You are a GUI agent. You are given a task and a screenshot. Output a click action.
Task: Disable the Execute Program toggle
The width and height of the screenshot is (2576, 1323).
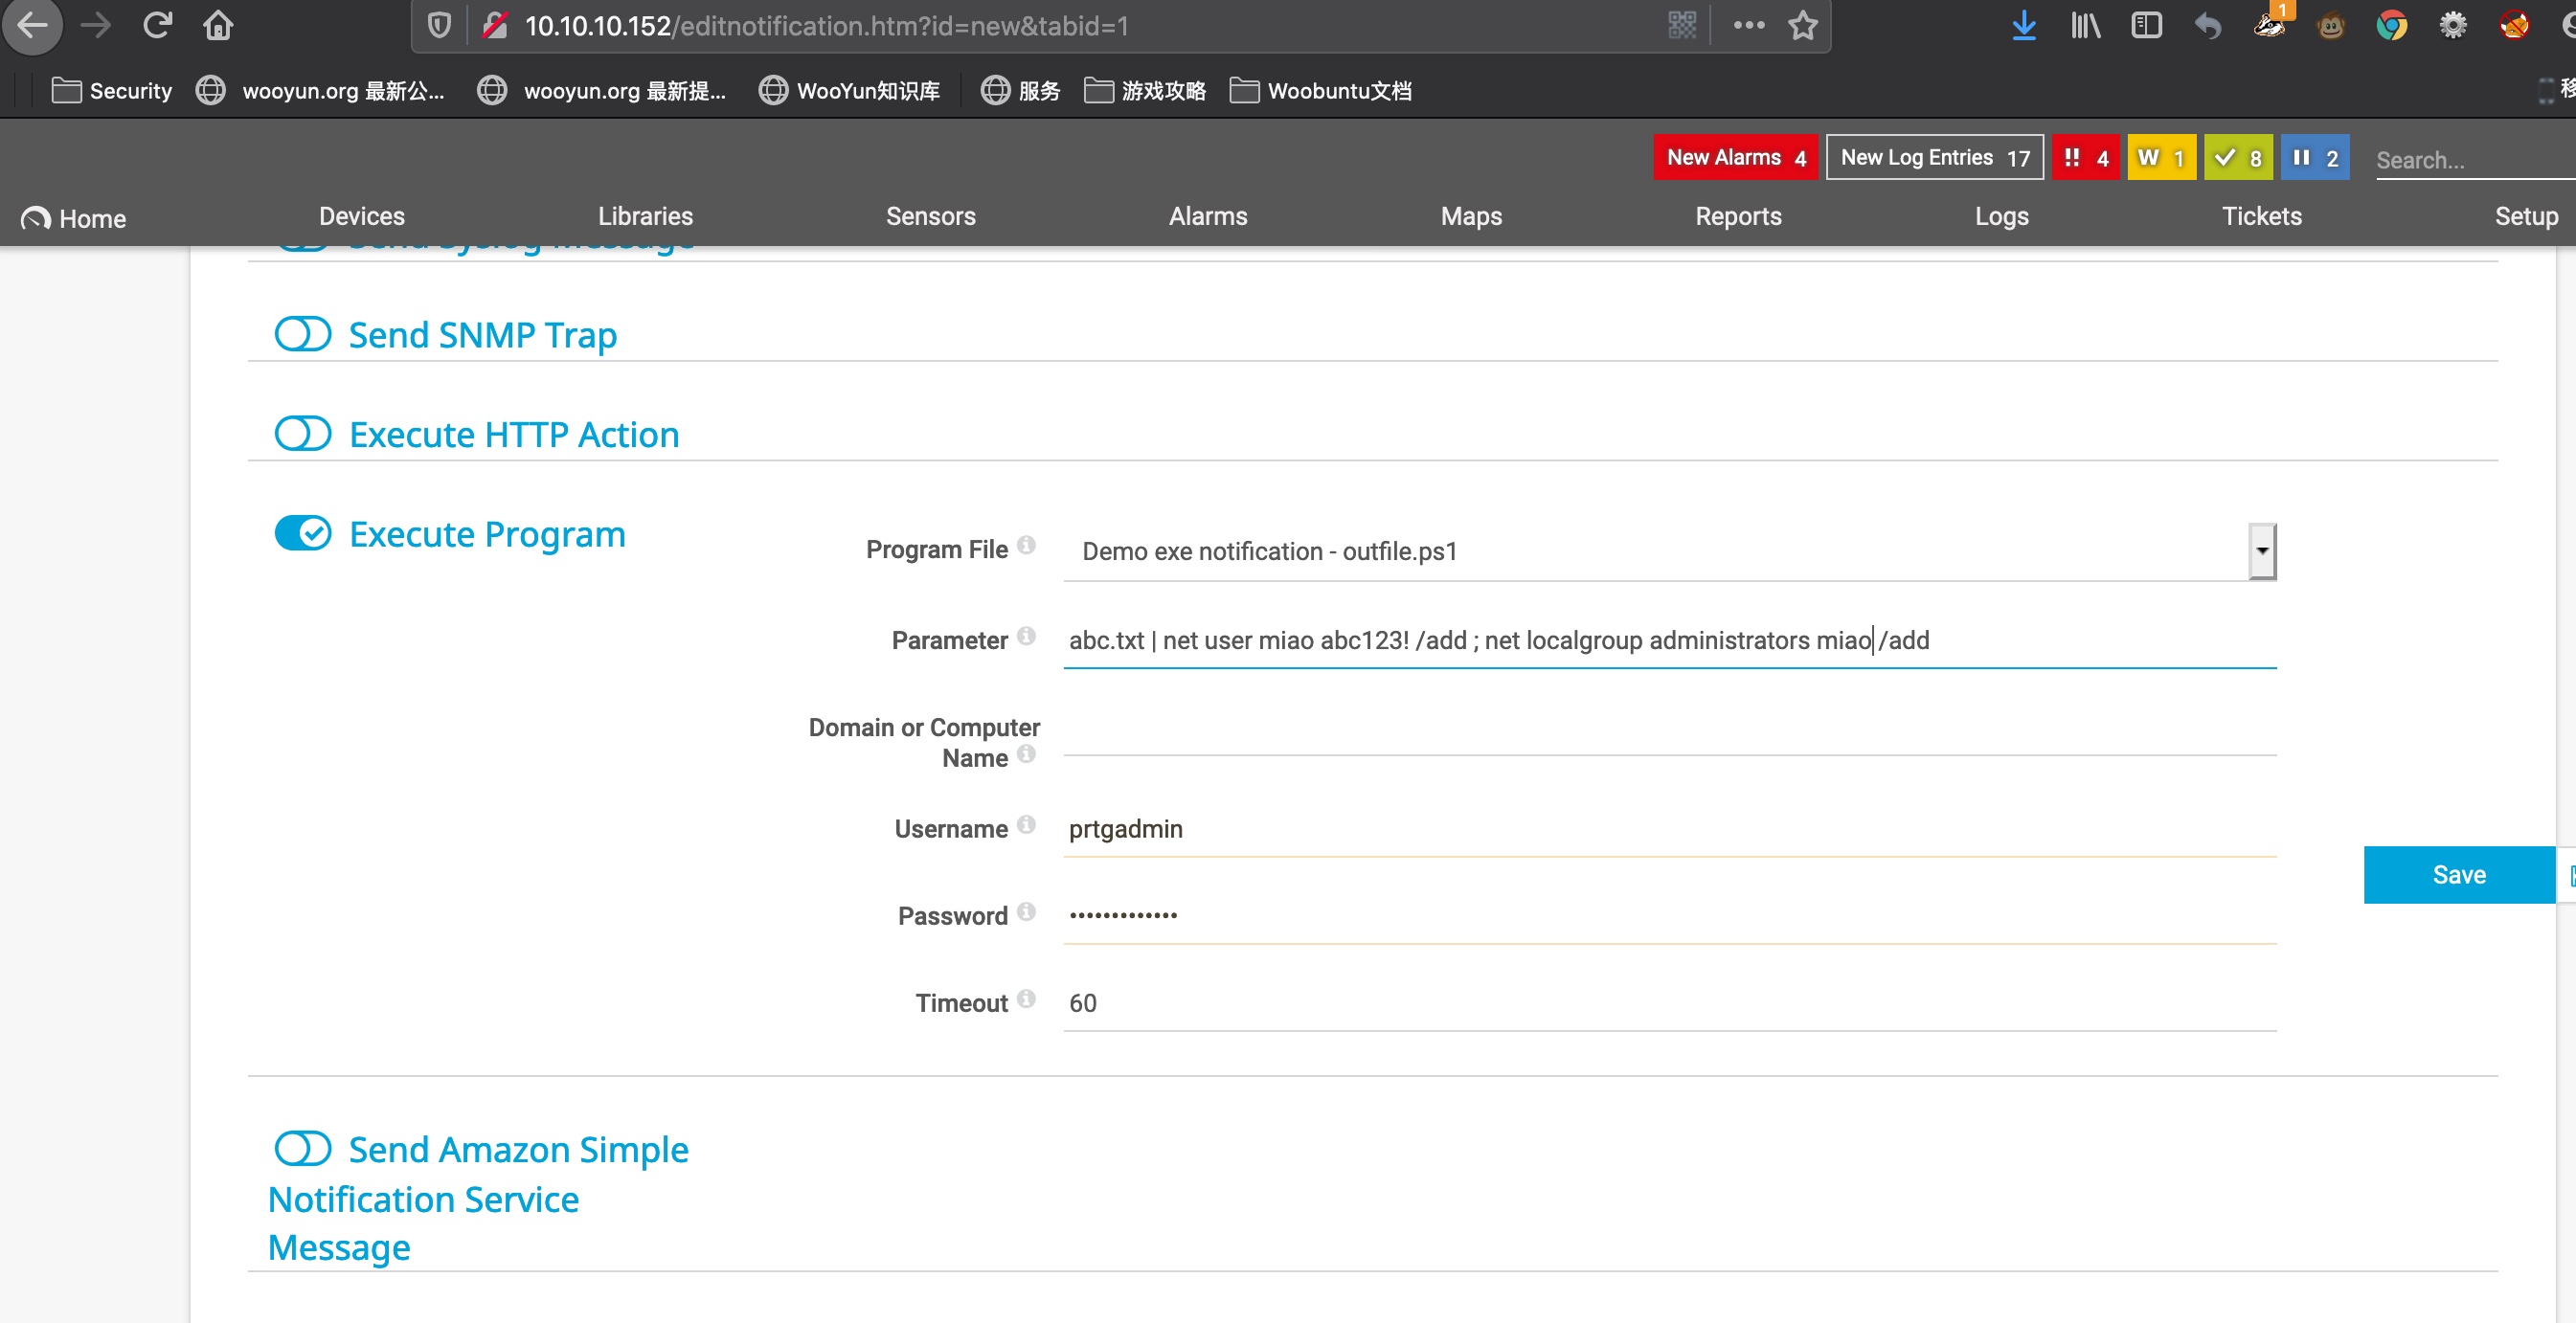(x=303, y=533)
